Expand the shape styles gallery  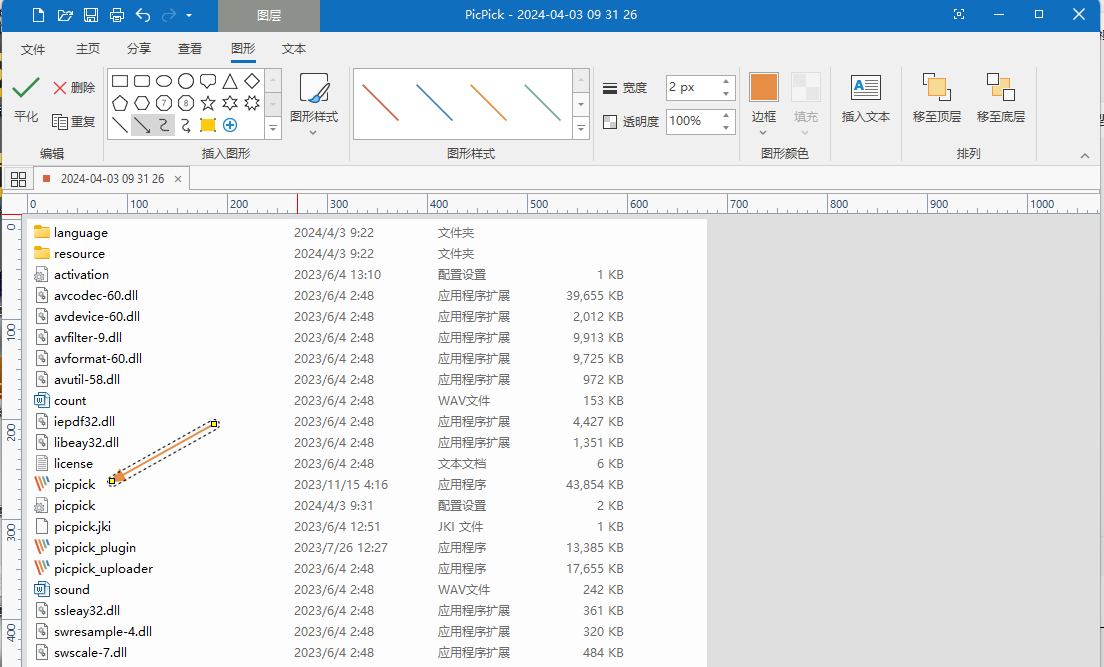click(x=581, y=127)
